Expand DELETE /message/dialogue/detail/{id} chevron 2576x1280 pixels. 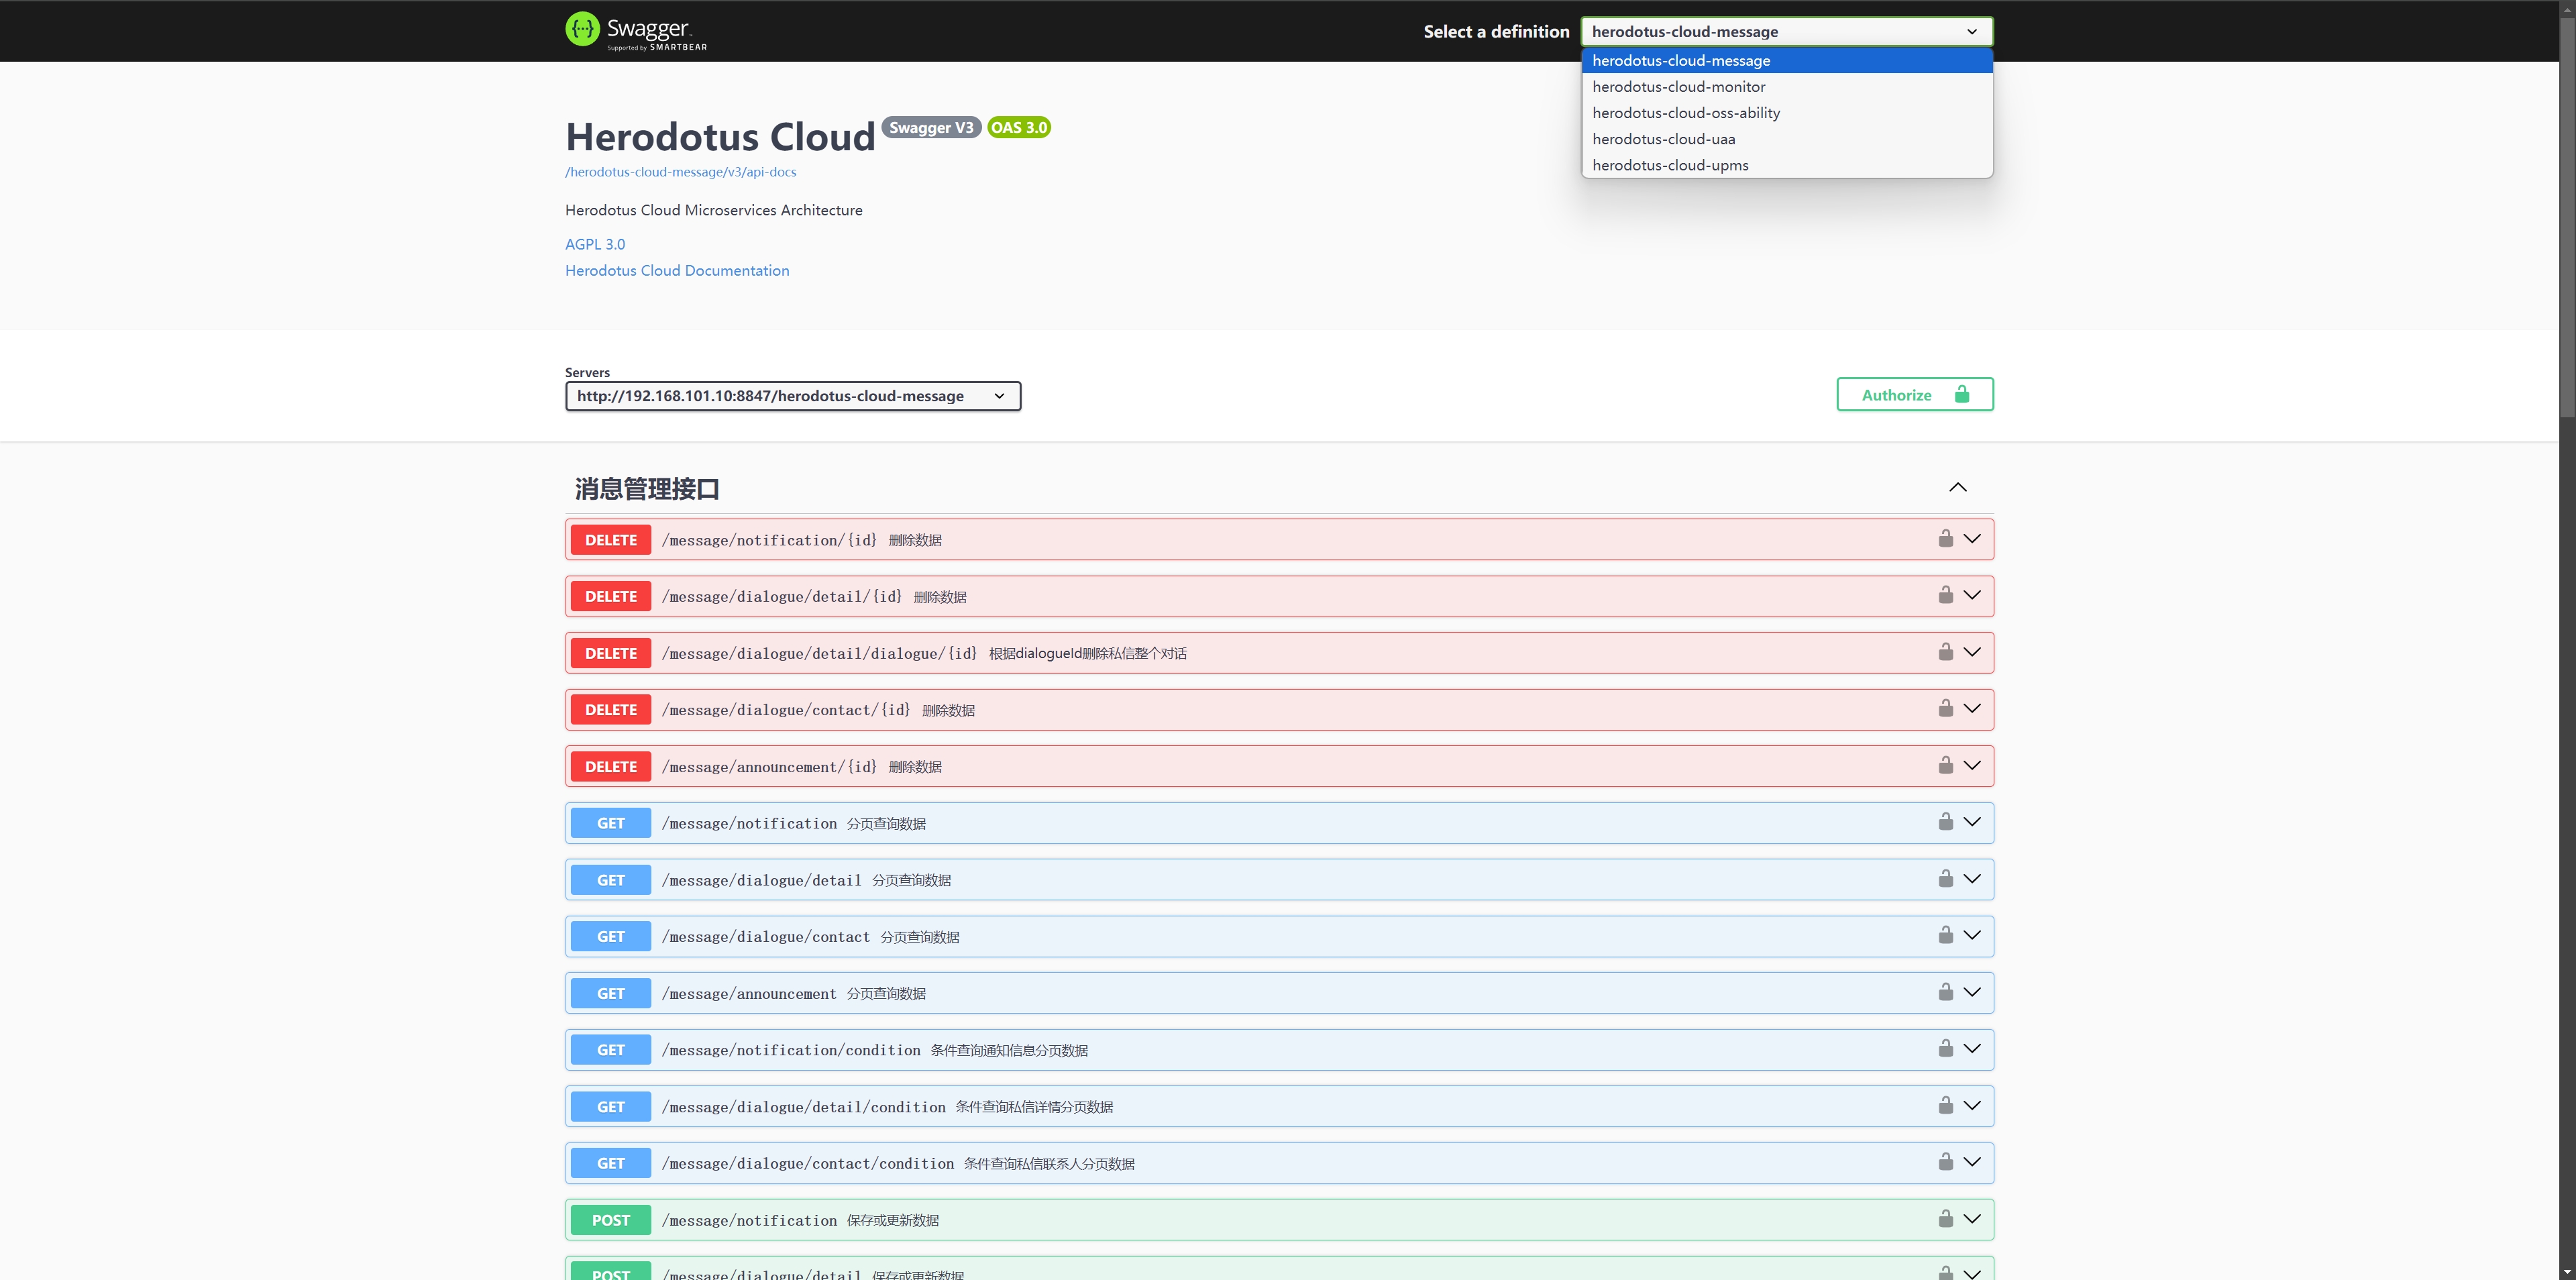(1972, 596)
